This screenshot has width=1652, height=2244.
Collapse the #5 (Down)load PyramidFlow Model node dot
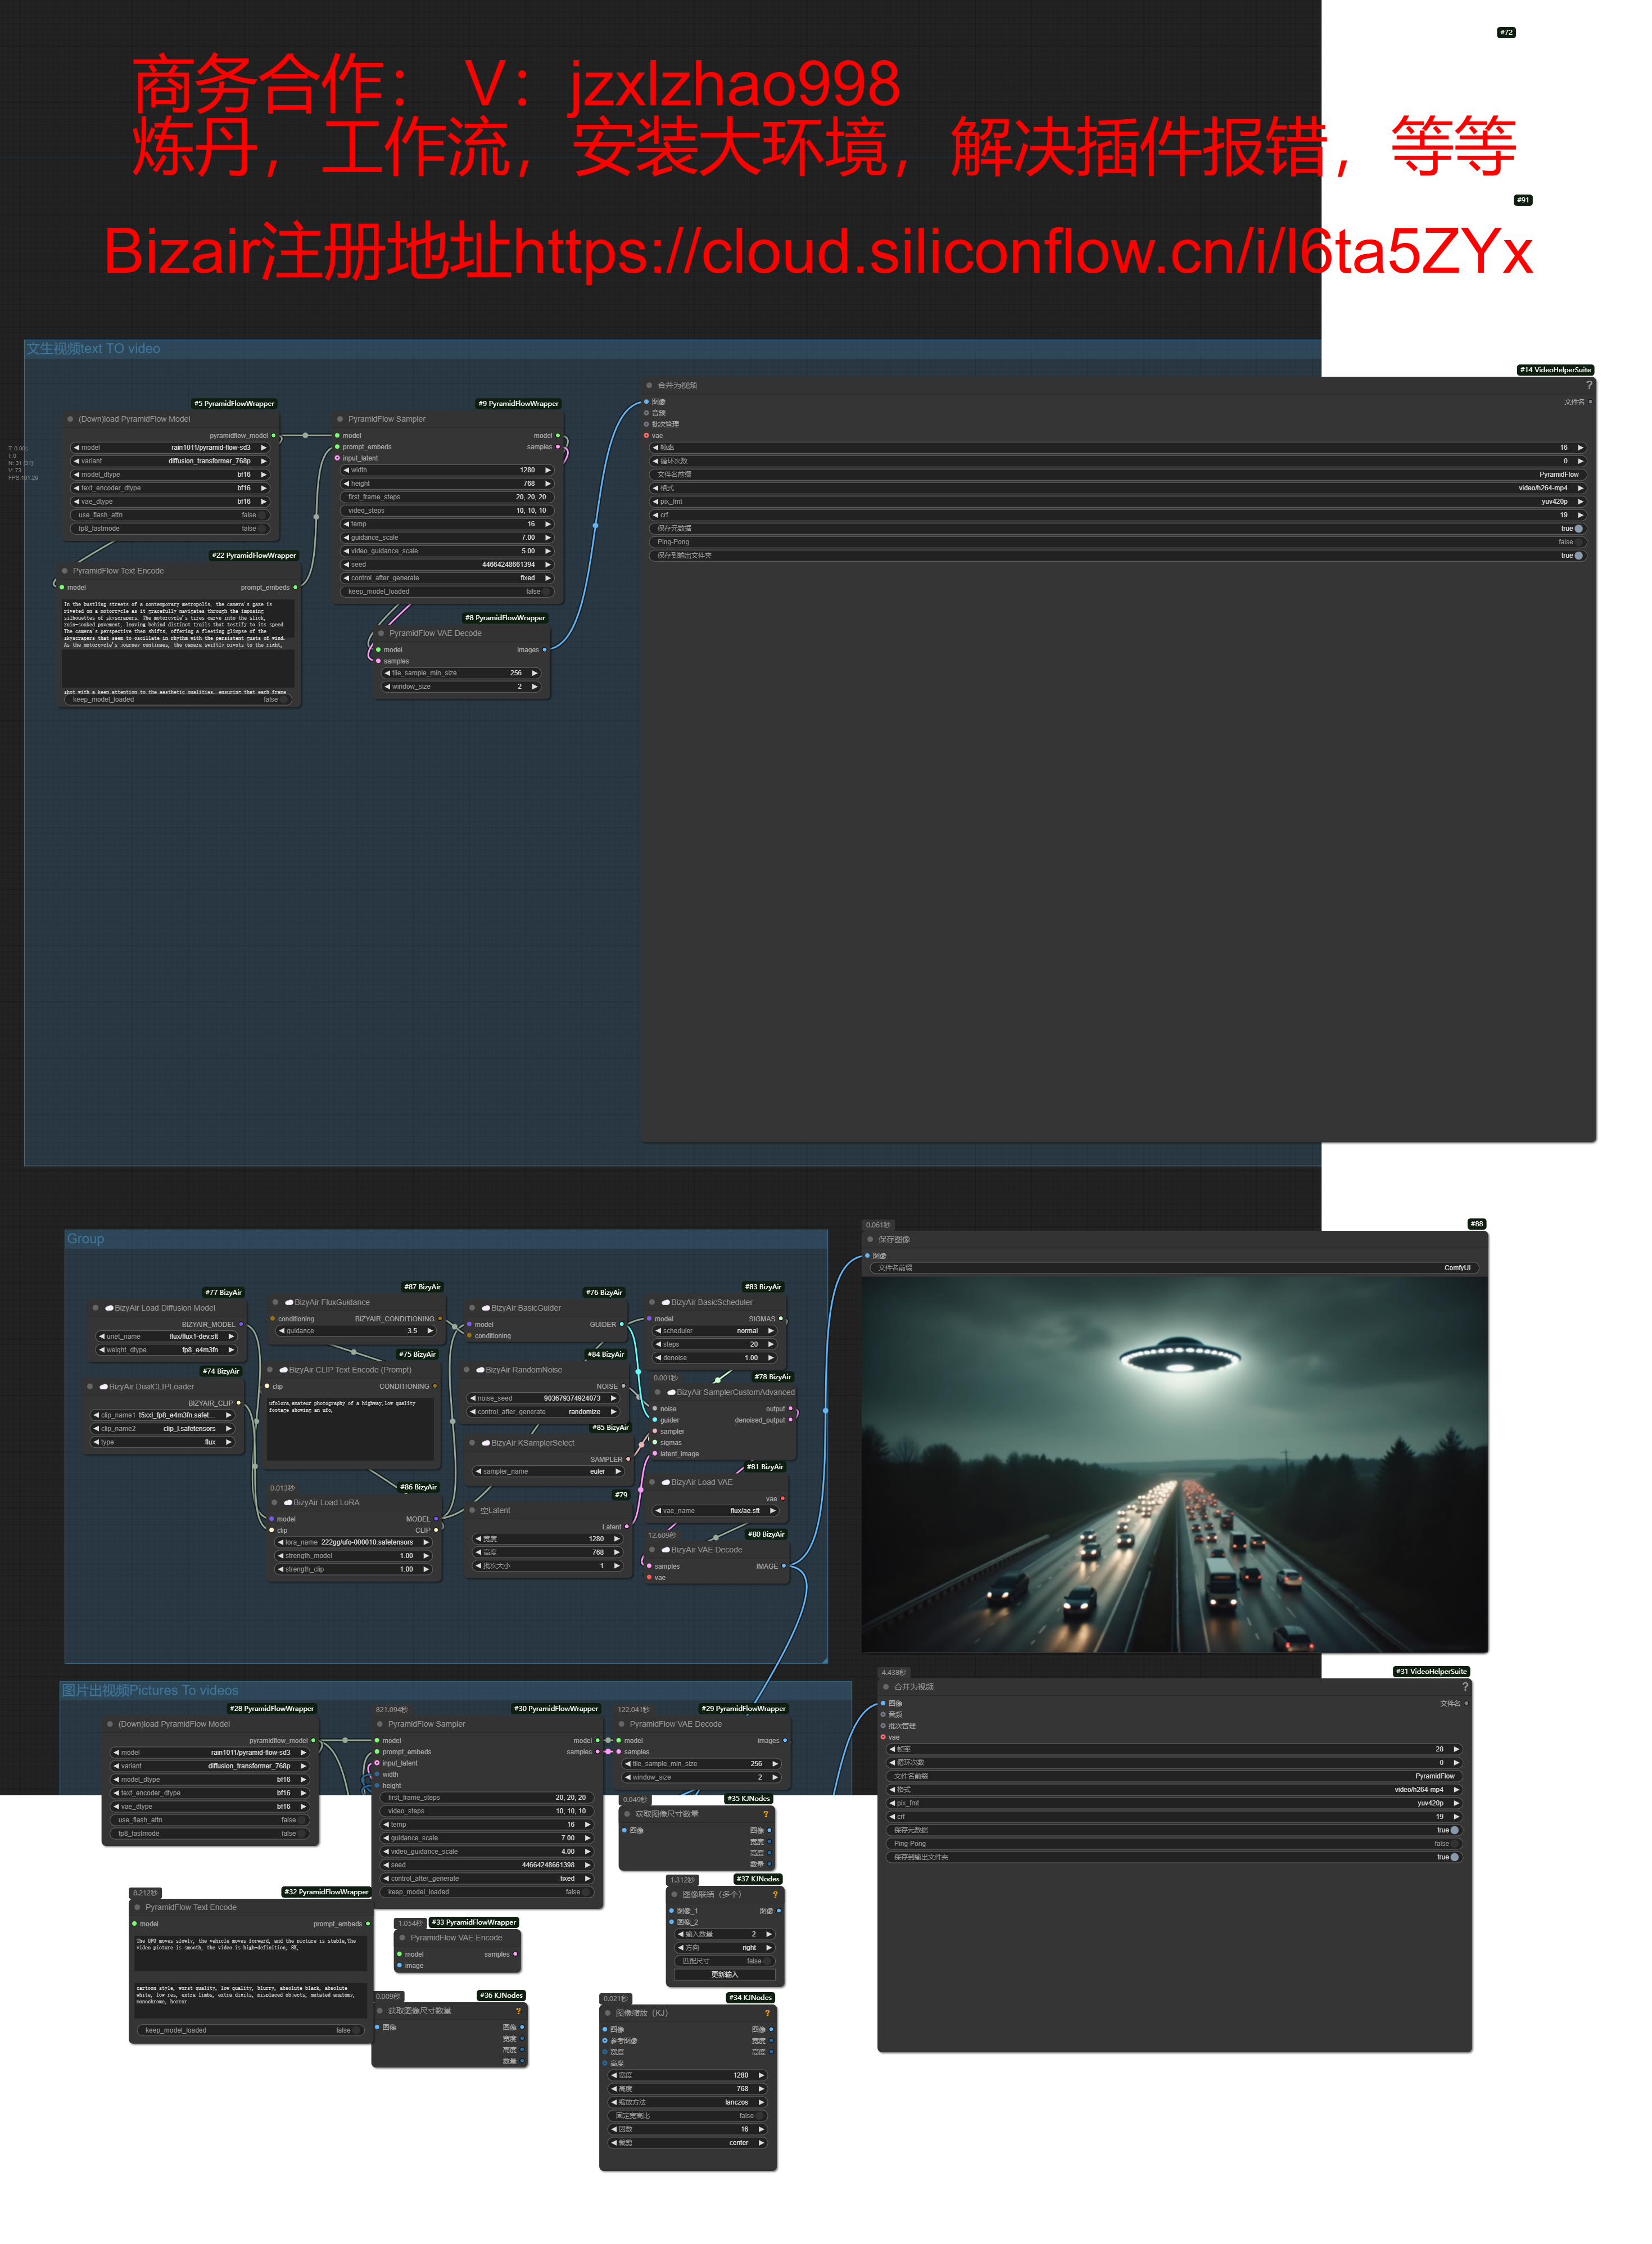(x=70, y=419)
